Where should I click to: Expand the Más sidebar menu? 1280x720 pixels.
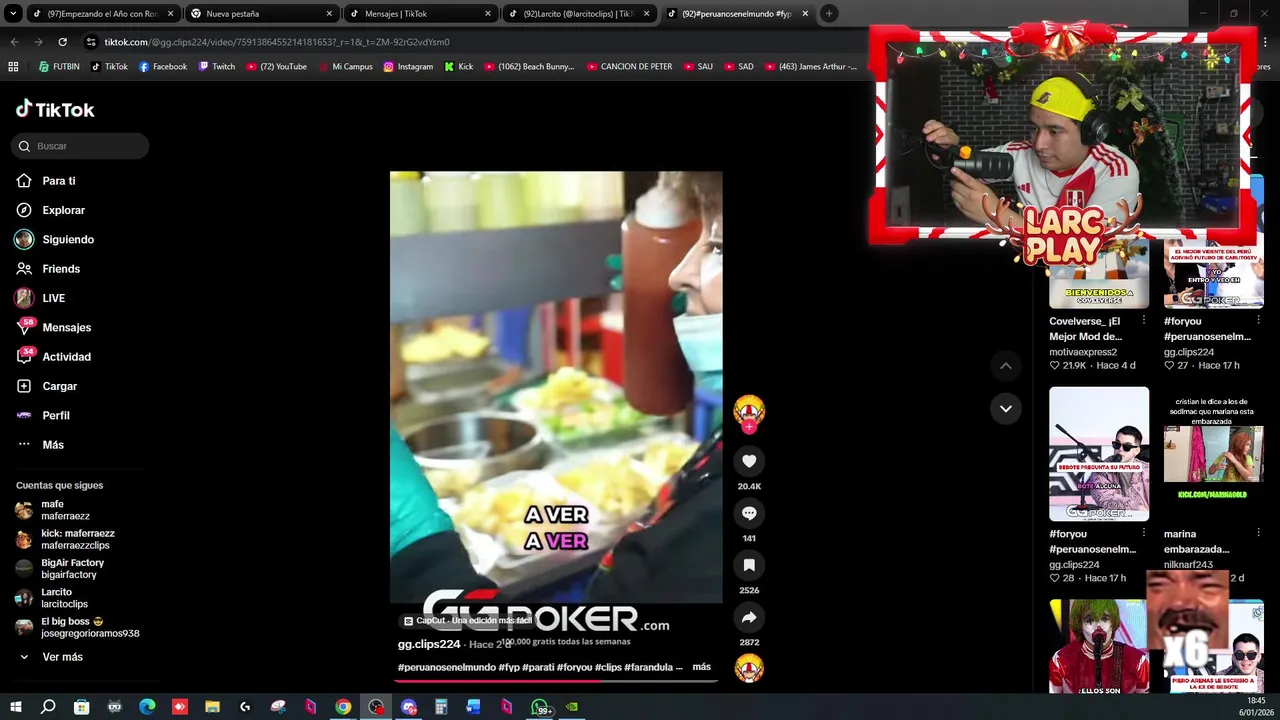tap(40, 445)
